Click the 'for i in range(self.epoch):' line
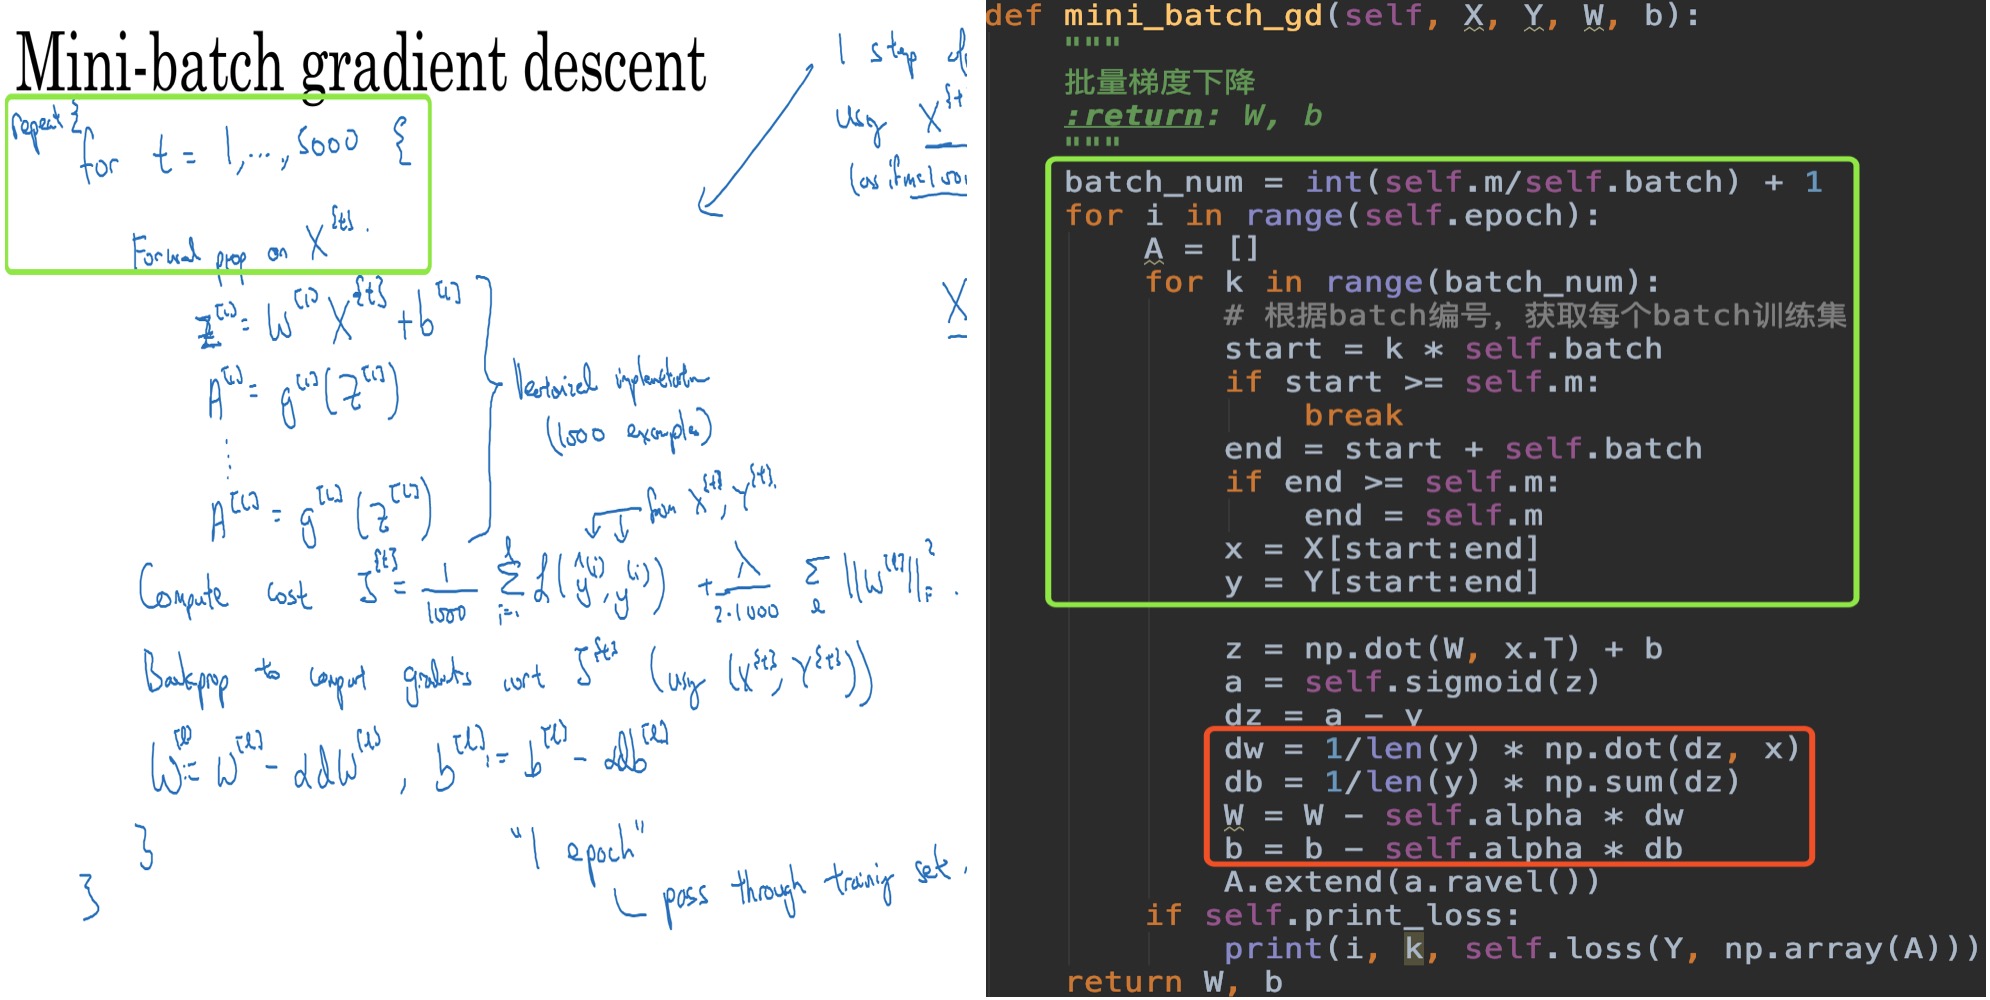1990x1000 pixels. pos(1332,216)
